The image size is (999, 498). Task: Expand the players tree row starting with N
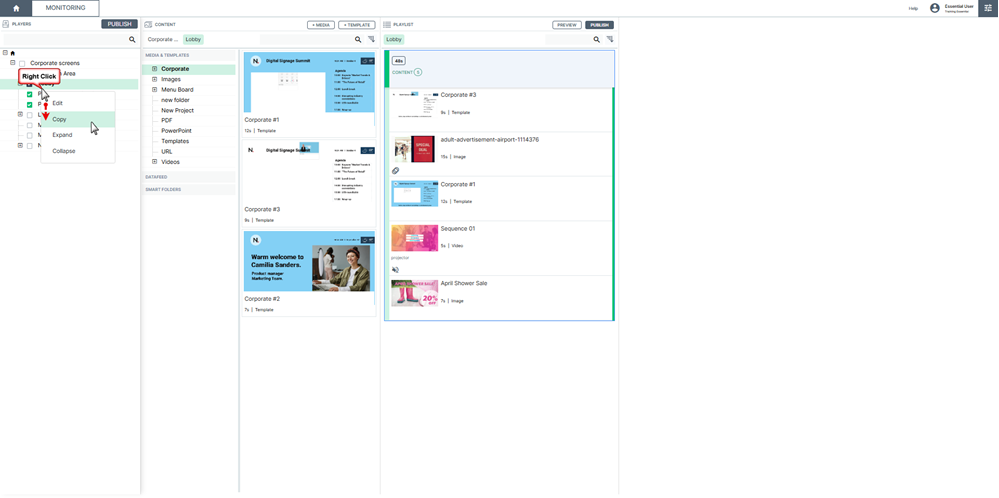click(20, 145)
